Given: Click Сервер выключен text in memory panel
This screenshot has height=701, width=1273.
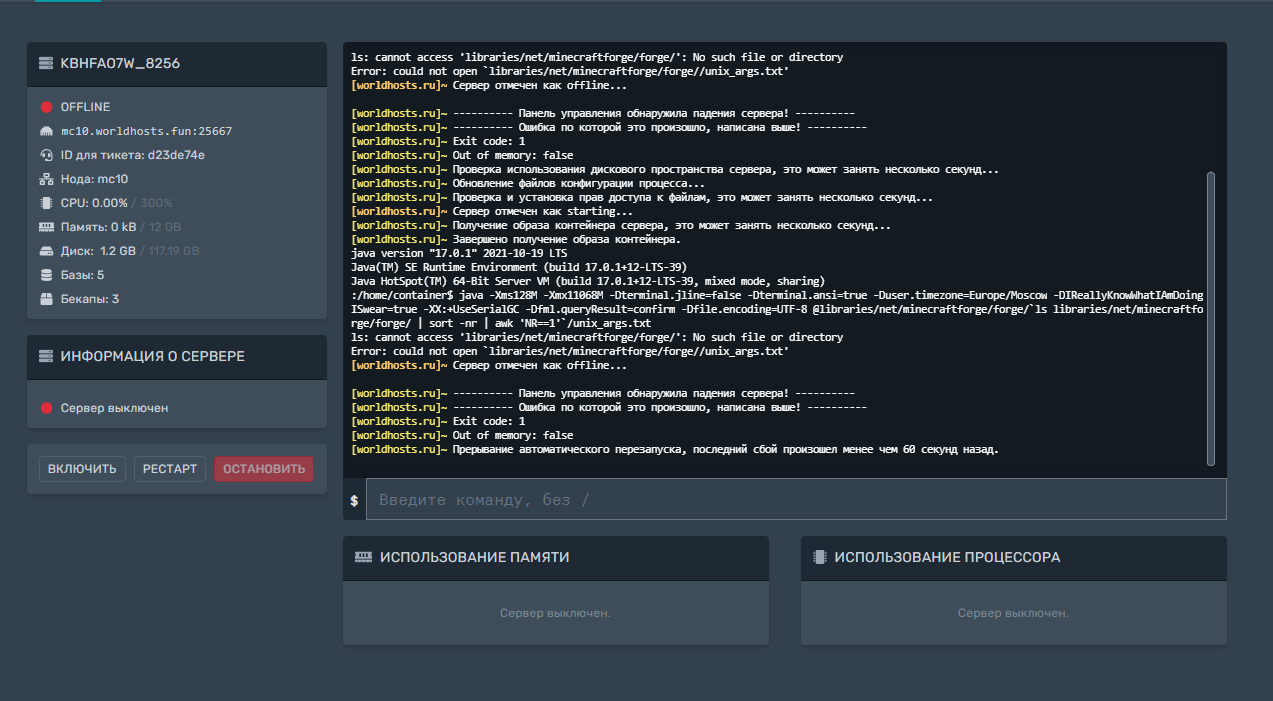Looking at the screenshot, I should click(x=556, y=613).
